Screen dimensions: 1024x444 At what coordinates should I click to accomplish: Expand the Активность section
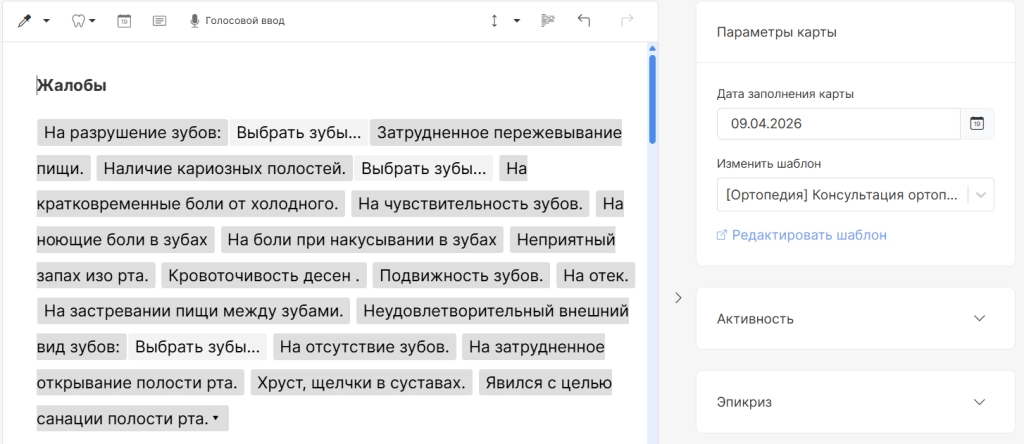point(855,318)
